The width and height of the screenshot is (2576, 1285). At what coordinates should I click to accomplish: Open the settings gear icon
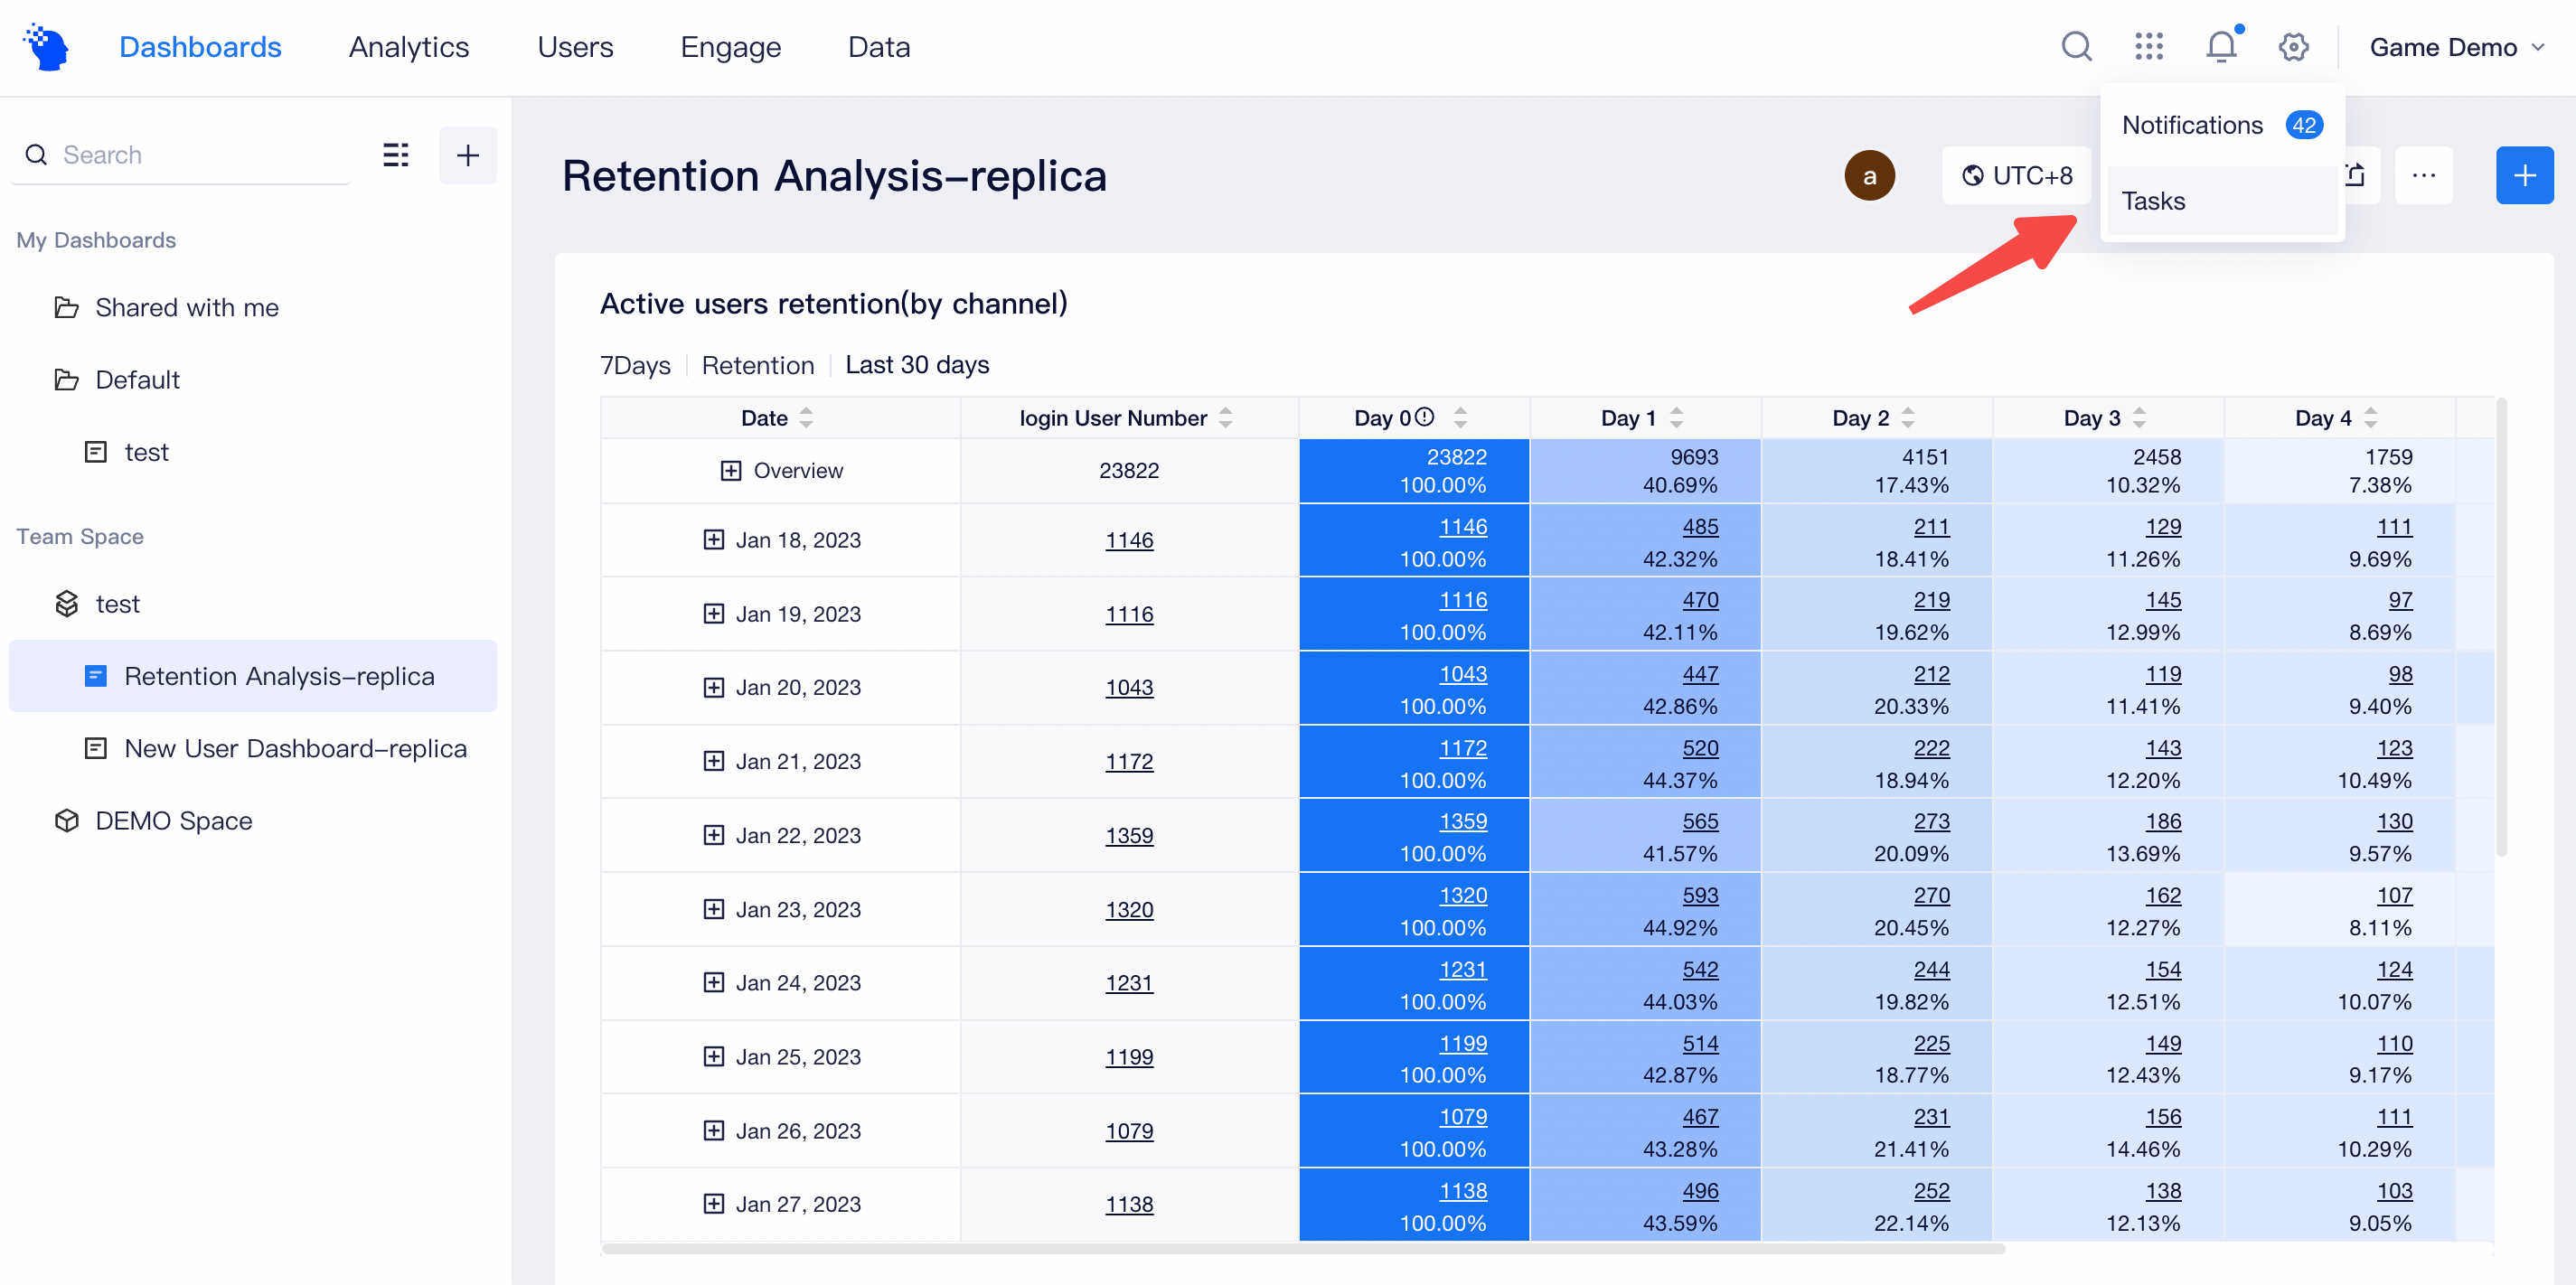pos(2293,46)
